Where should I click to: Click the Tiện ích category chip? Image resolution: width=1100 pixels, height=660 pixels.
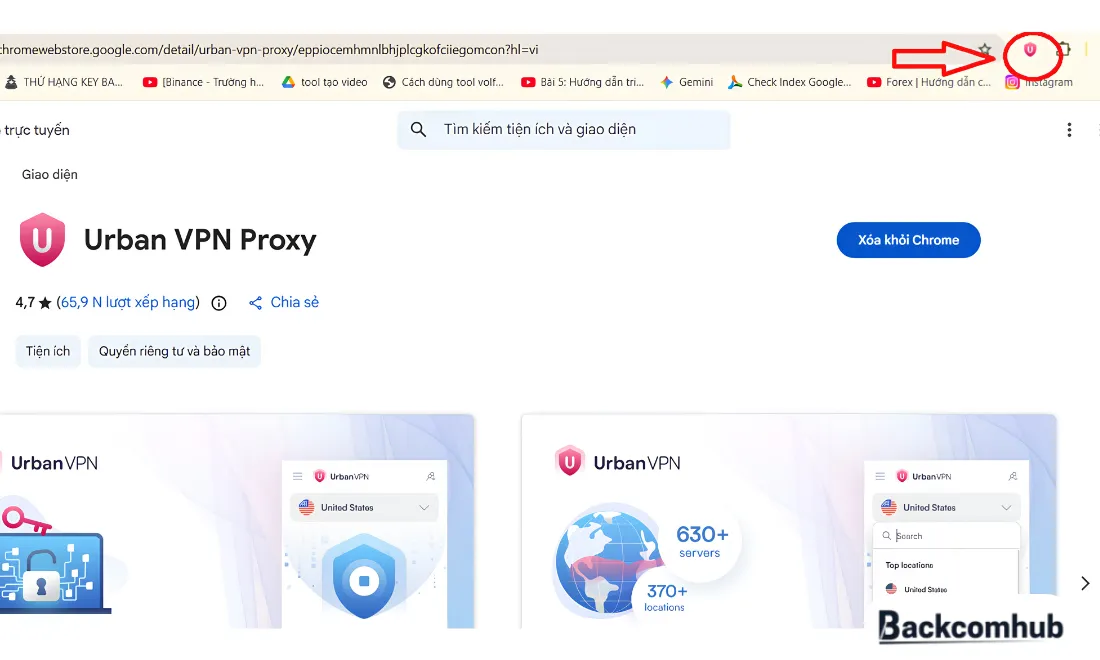[x=48, y=351]
